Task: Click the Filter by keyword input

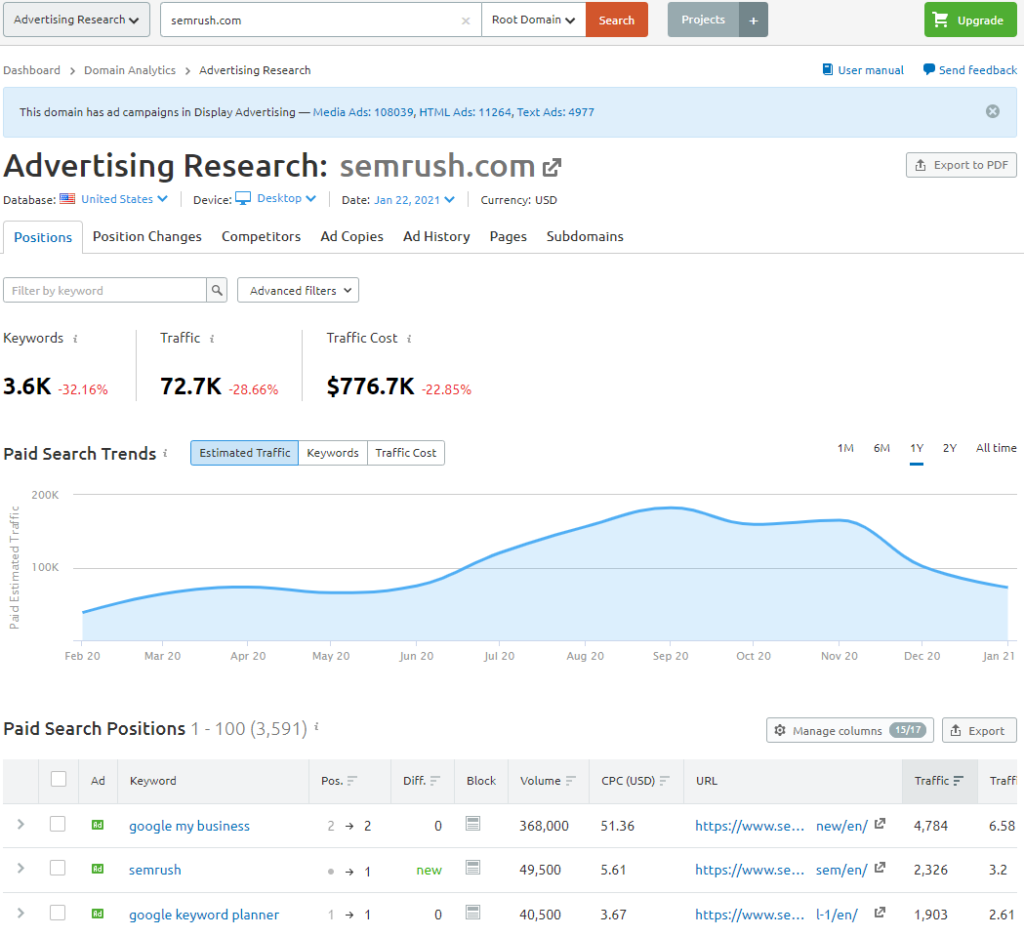Action: (105, 290)
